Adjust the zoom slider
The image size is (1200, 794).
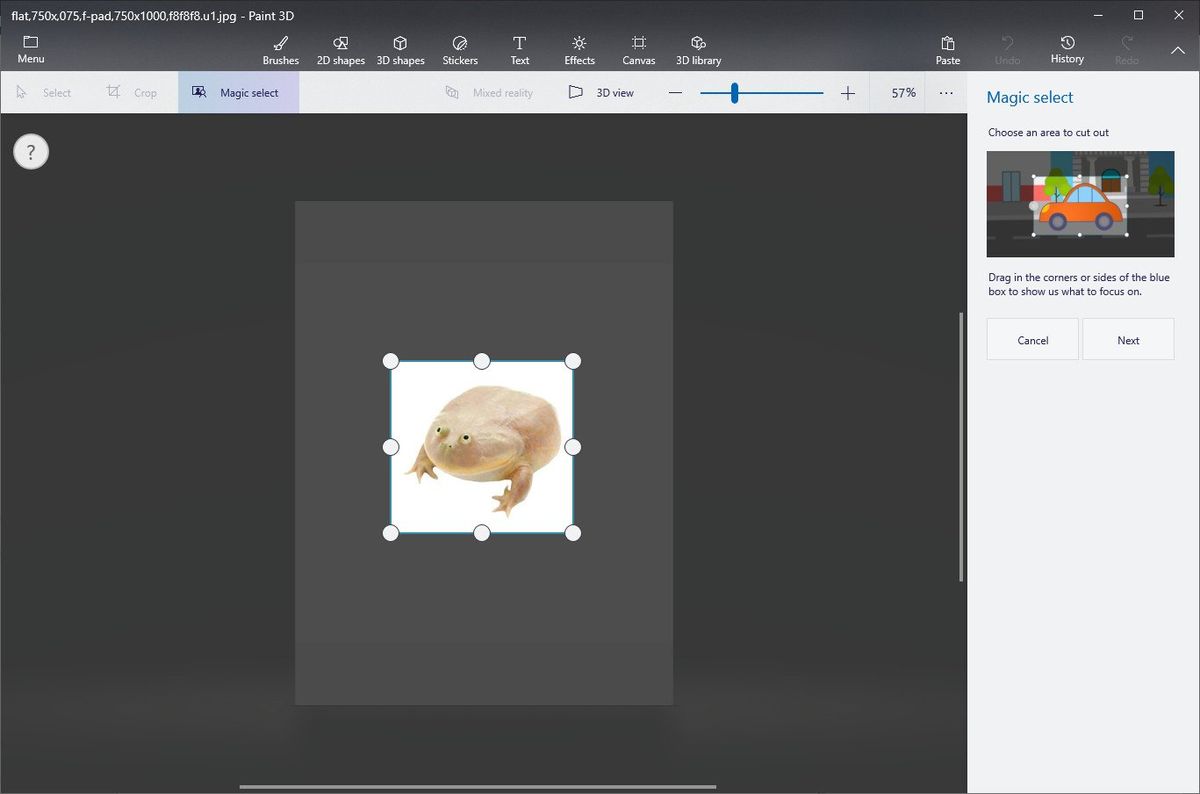[x=735, y=92]
